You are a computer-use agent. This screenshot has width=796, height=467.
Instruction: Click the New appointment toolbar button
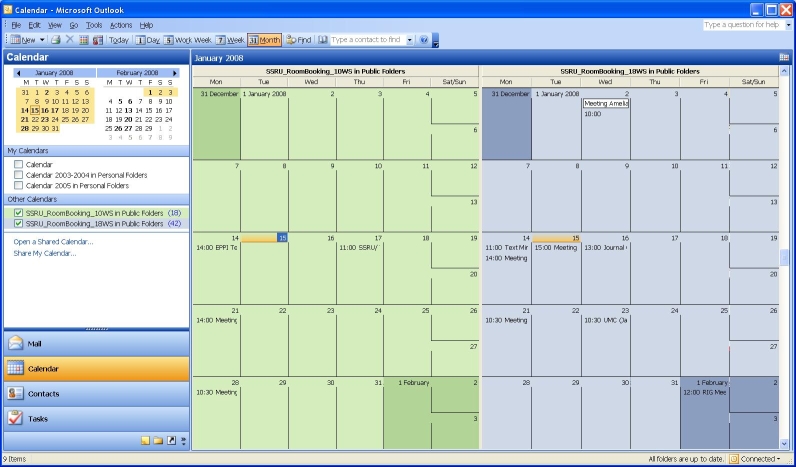coord(23,40)
